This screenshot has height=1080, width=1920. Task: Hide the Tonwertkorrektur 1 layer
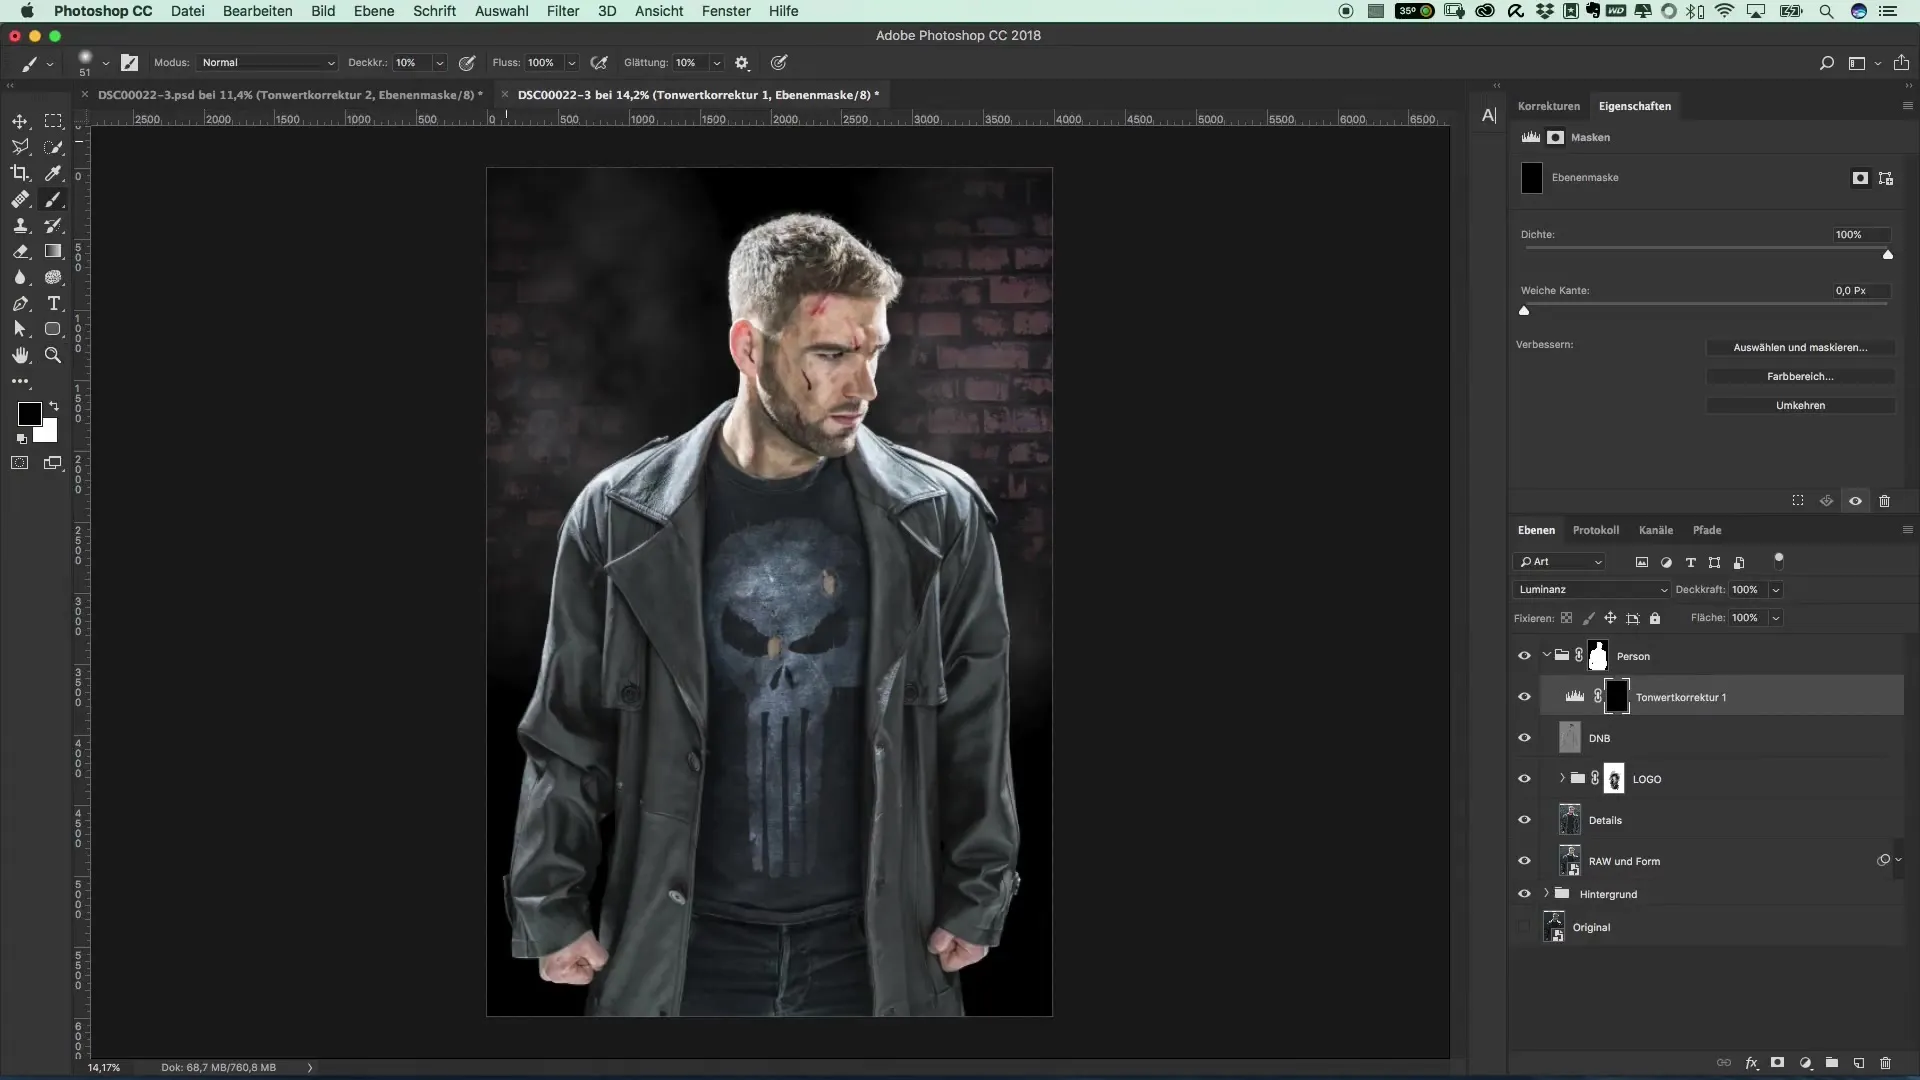coord(1524,697)
